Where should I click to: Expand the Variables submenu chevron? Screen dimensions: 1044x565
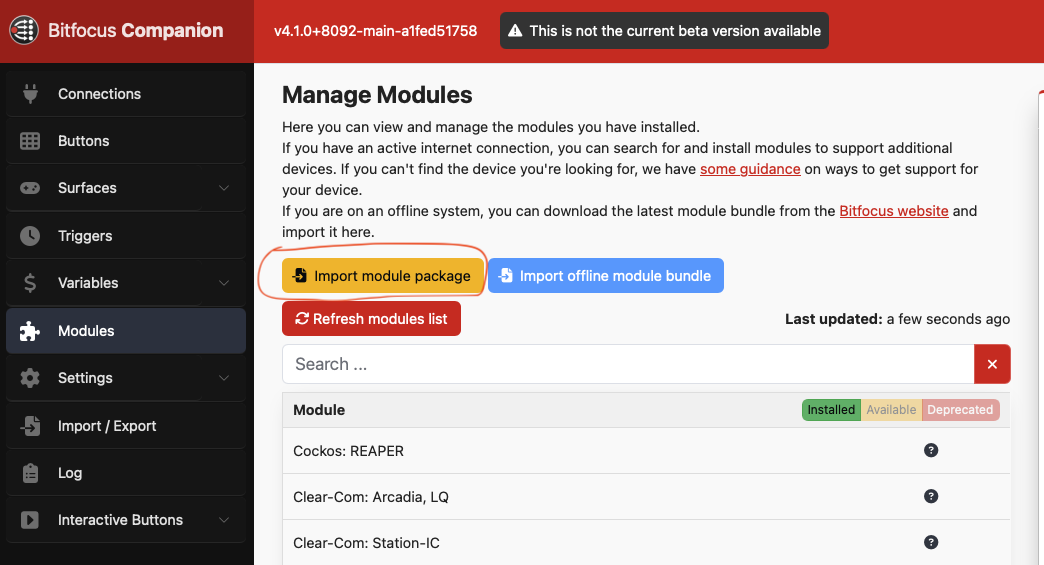tap(224, 283)
